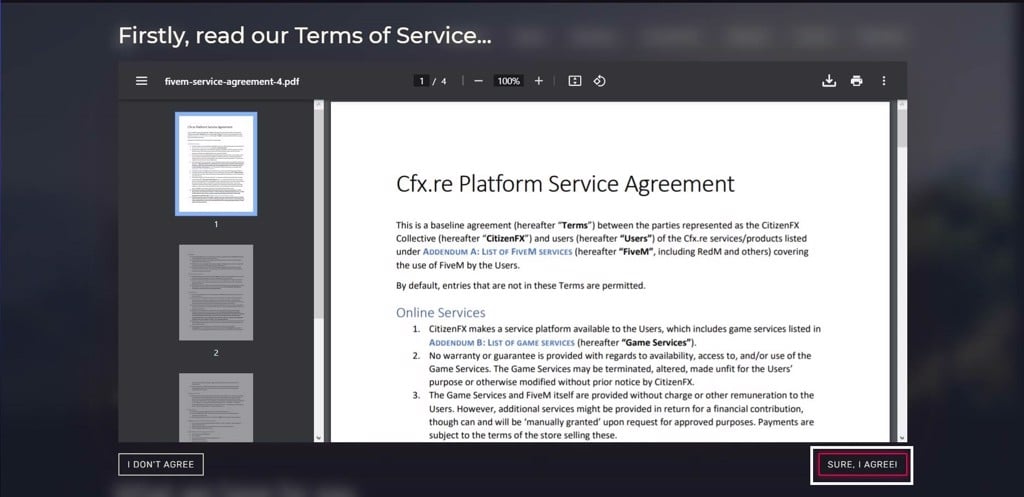Viewport: 1024px width, 497px height.
Task: Click the document vertical scrollbar thumb
Action: (x=902, y=129)
